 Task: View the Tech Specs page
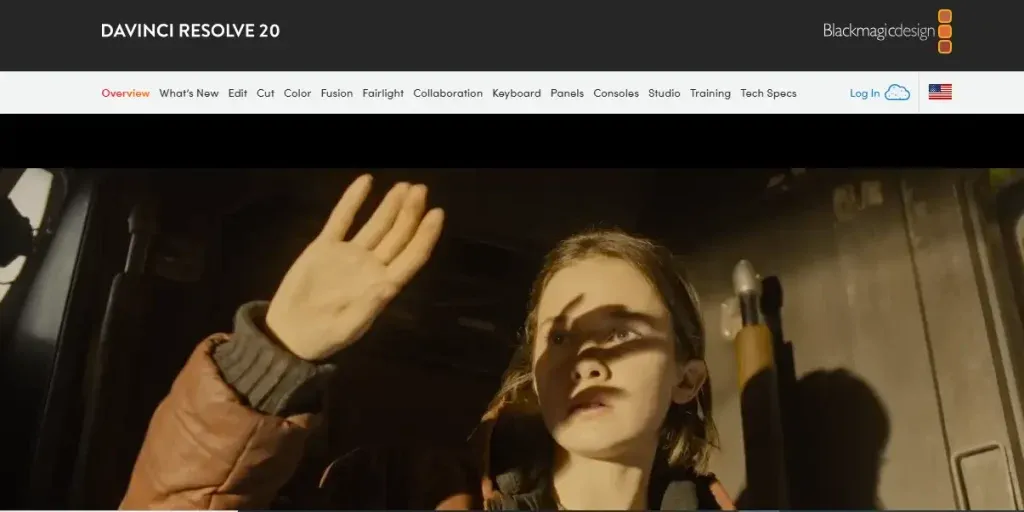tap(768, 93)
